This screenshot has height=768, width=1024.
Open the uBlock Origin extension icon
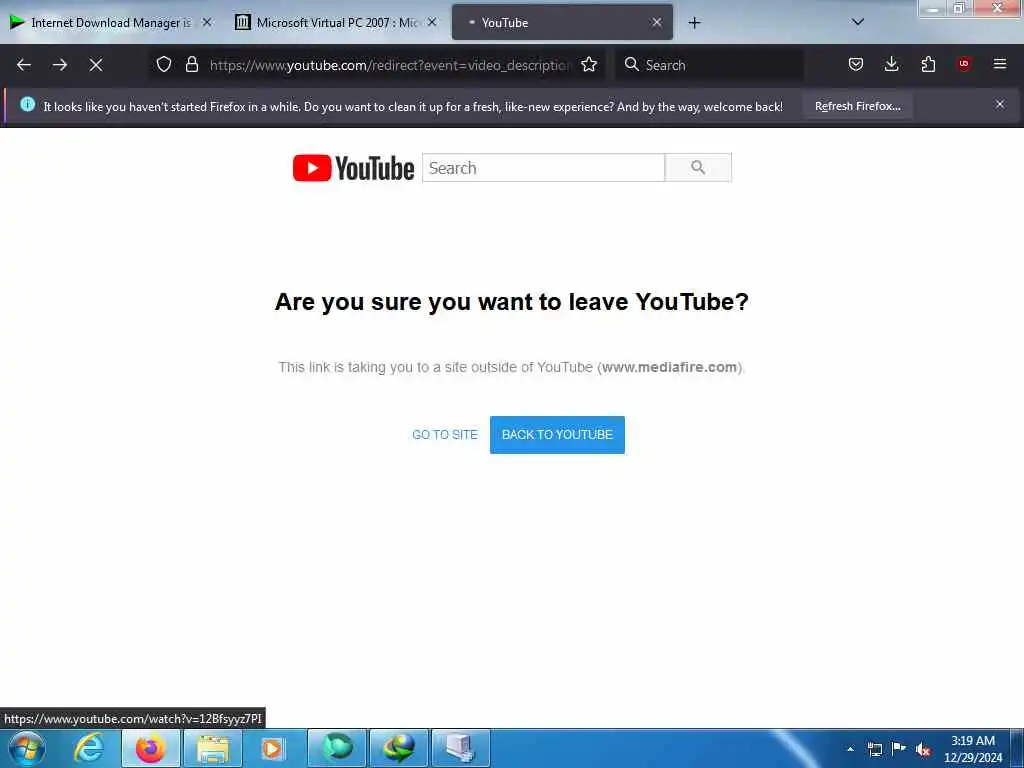point(964,64)
